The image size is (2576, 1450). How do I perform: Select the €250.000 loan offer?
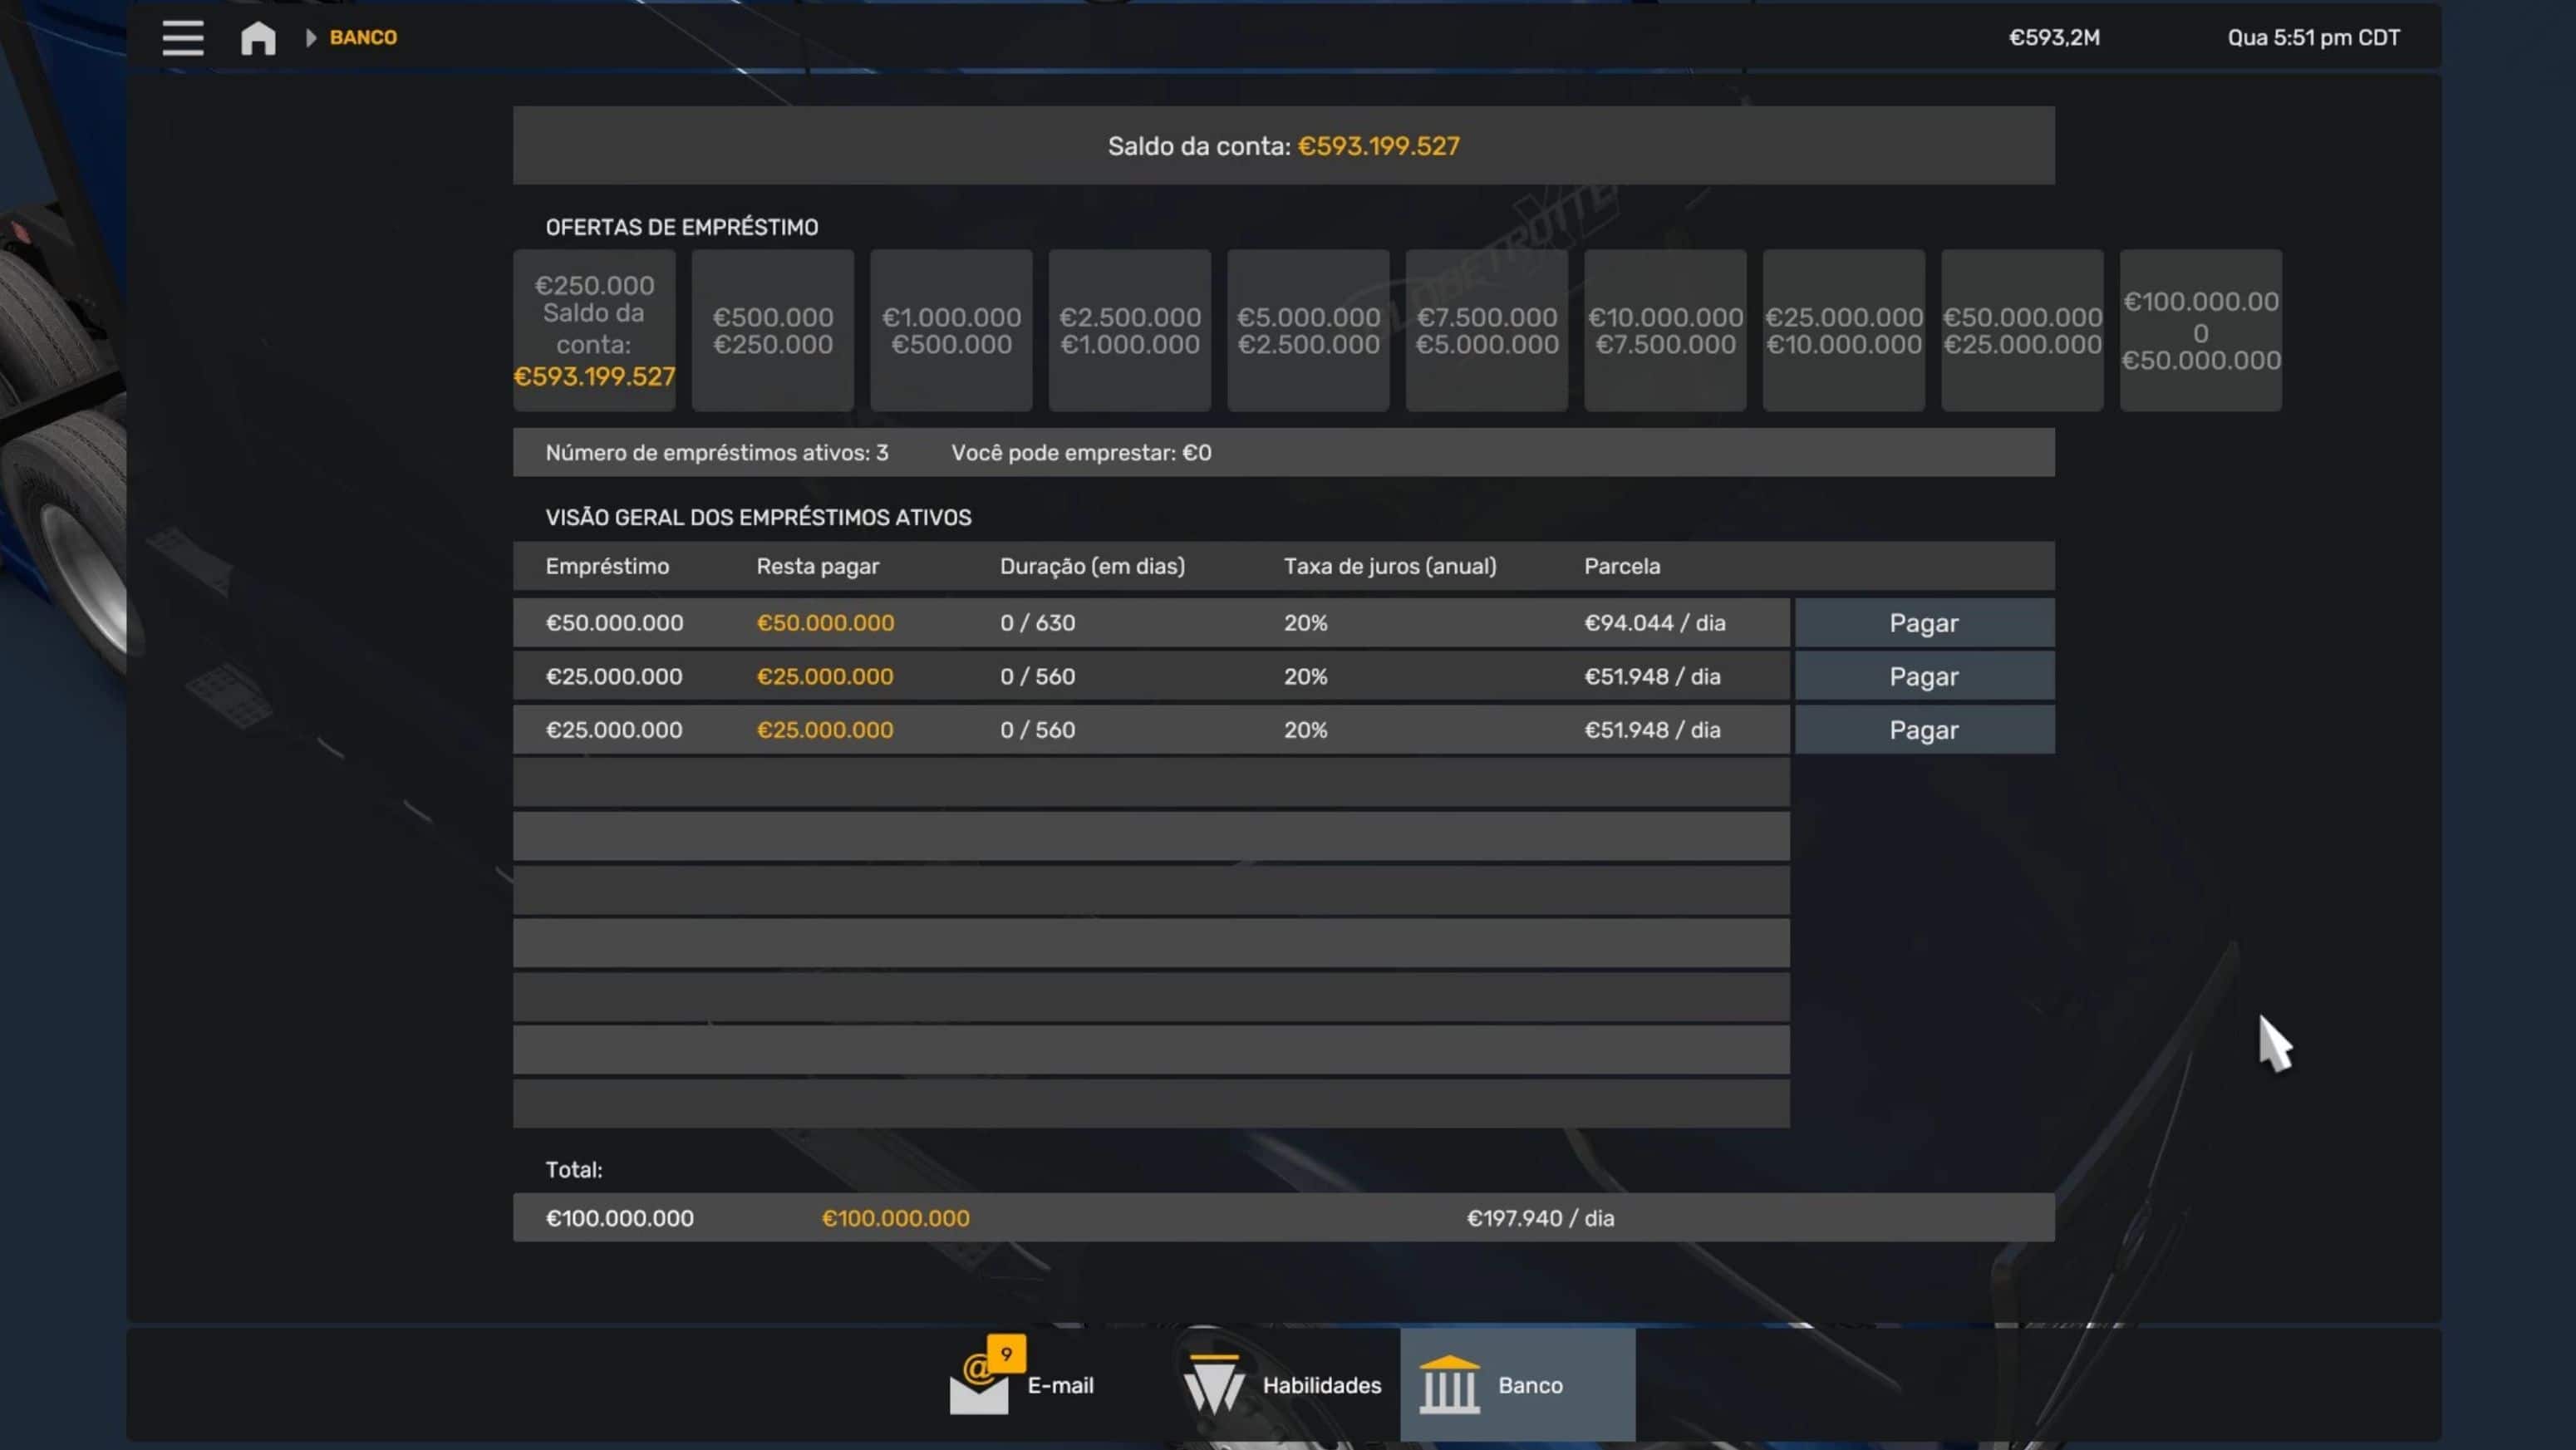pyautogui.click(x=594, y=330)
